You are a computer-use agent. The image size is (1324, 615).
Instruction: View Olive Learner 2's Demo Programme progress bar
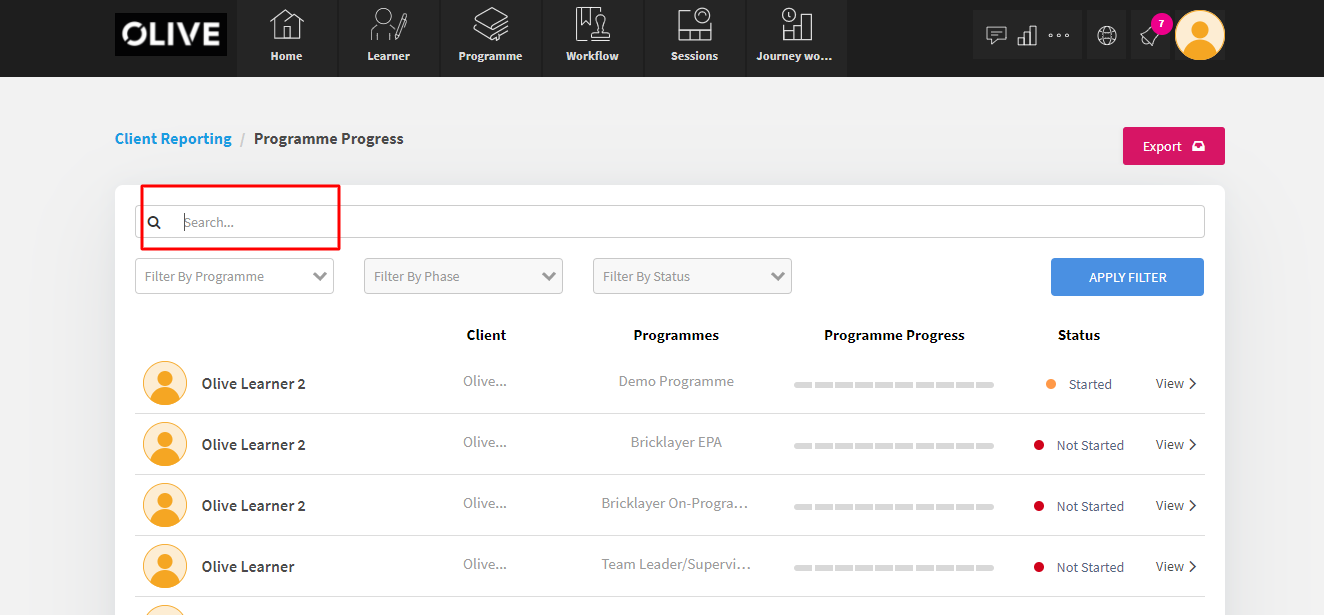tap(893, 384)
